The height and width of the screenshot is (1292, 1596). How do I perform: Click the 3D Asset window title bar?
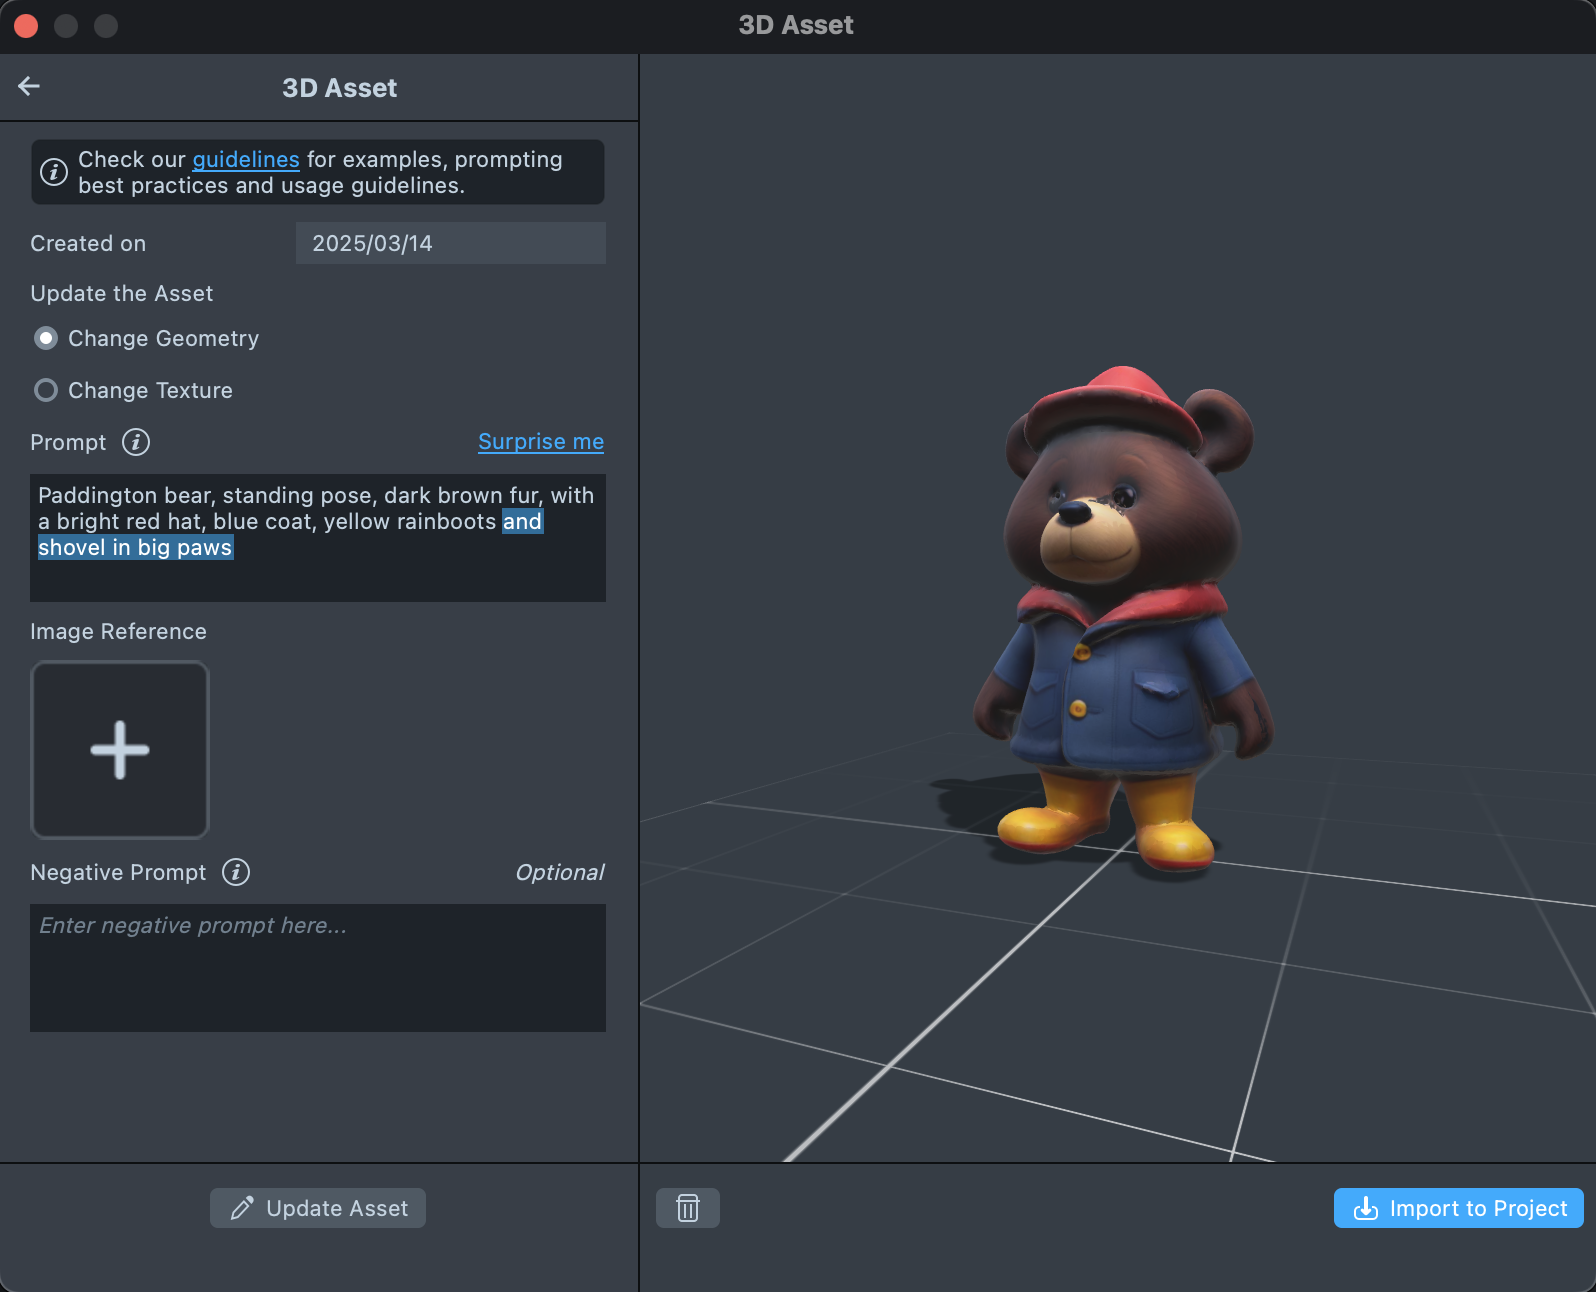click(796, 26)
